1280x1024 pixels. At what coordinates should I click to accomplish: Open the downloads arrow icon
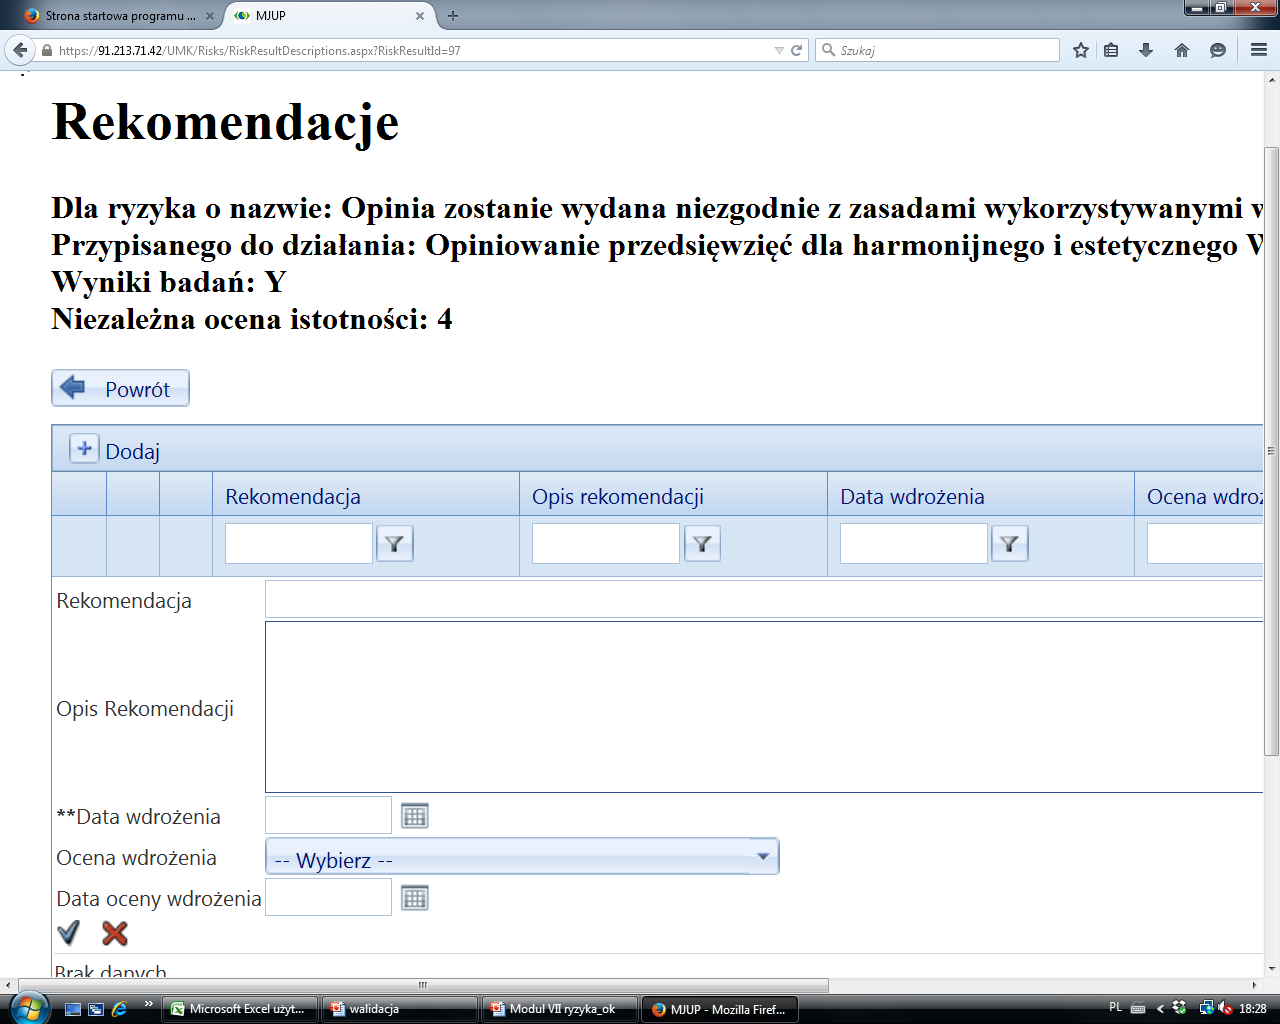[1146, 50]
